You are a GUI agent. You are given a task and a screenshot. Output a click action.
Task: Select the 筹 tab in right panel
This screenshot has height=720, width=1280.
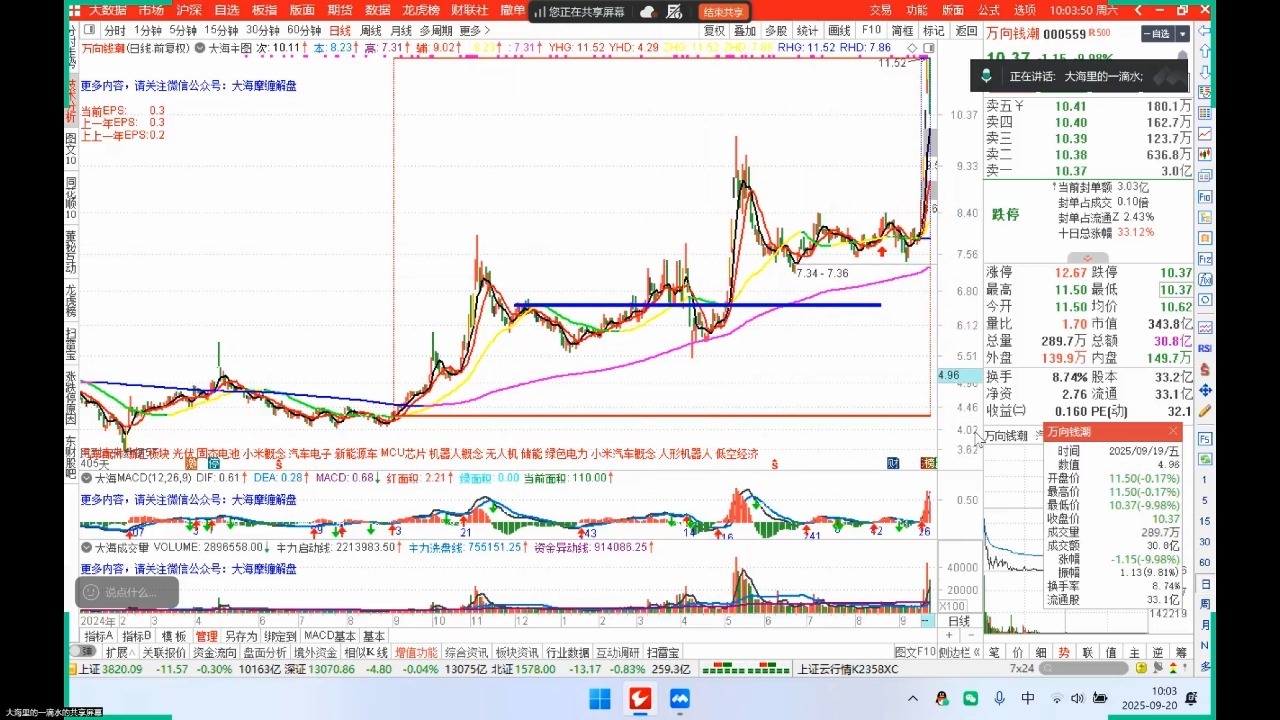(x=1181, y=652)
